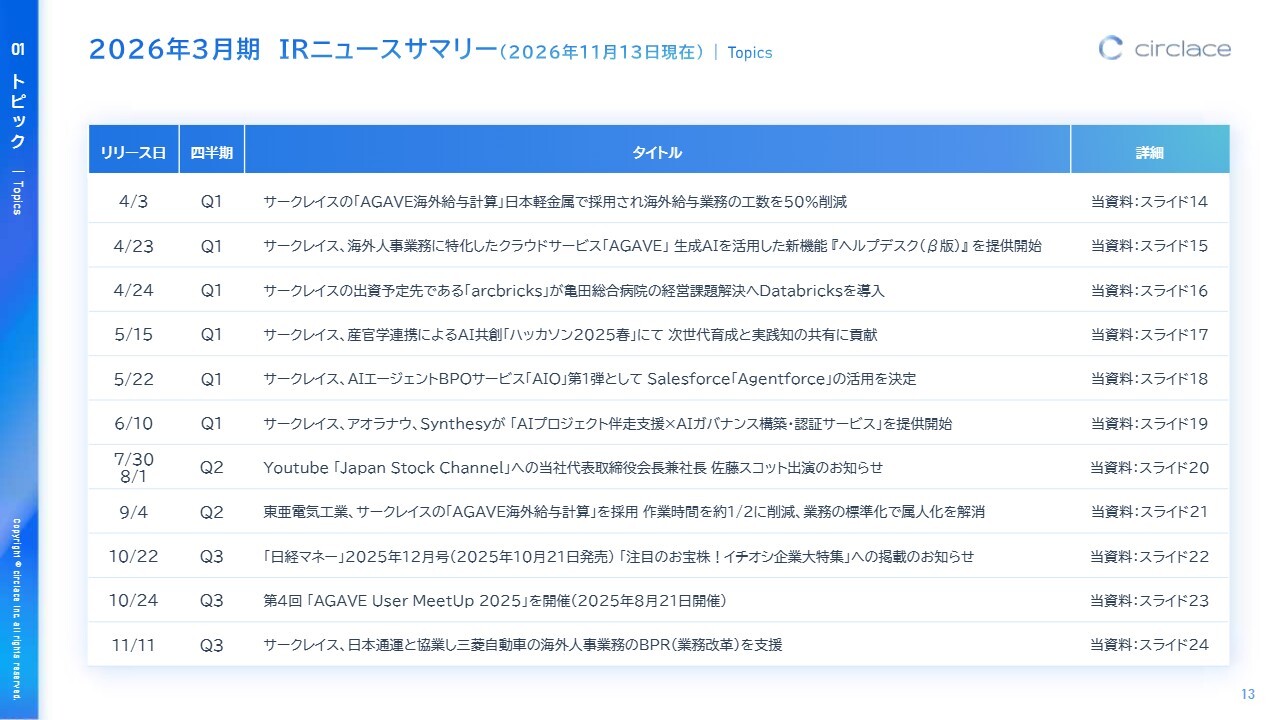The height and width of the screenshot is (720, 1280).
Task: Open the 当資料:スライド16 detail link
Action: pyautogui.click(x=1149, y=291)
